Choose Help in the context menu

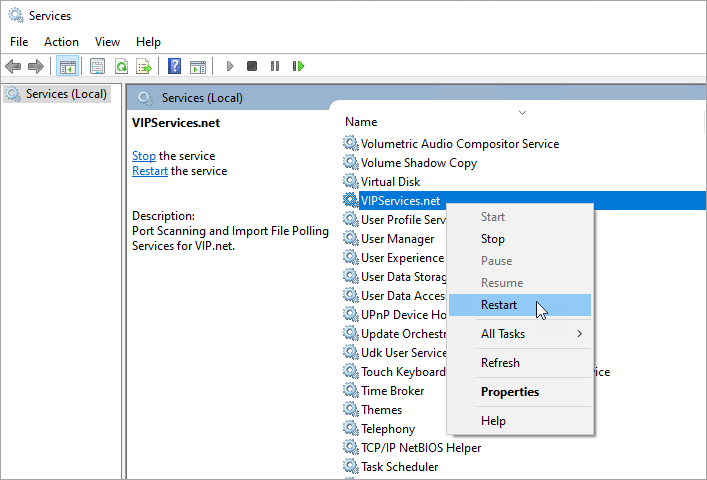click(x=520, y=421)
